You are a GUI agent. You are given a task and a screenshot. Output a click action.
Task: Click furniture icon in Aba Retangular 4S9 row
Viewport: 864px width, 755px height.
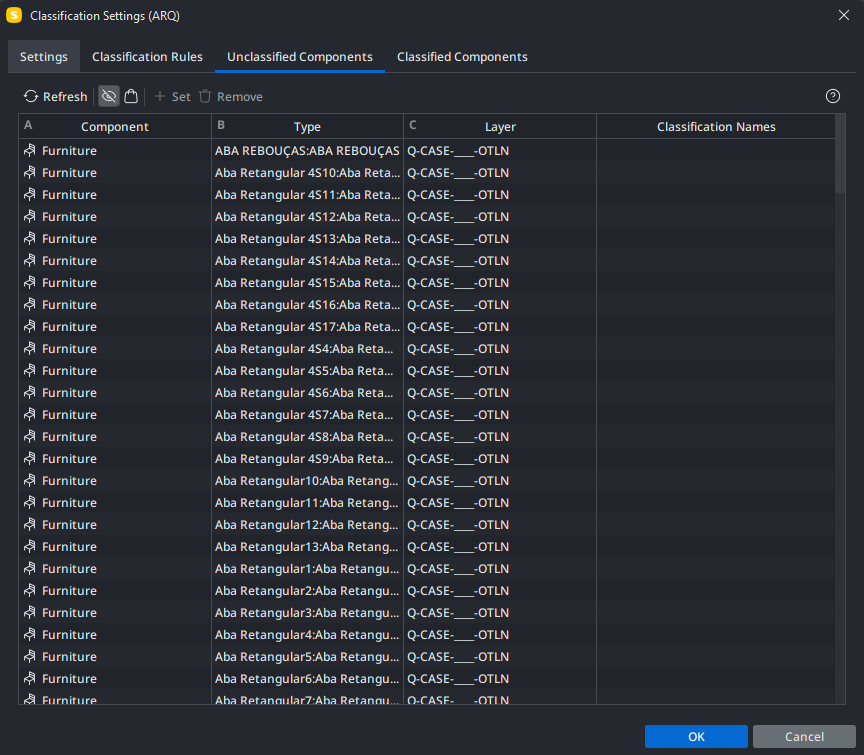pos(30,459)
